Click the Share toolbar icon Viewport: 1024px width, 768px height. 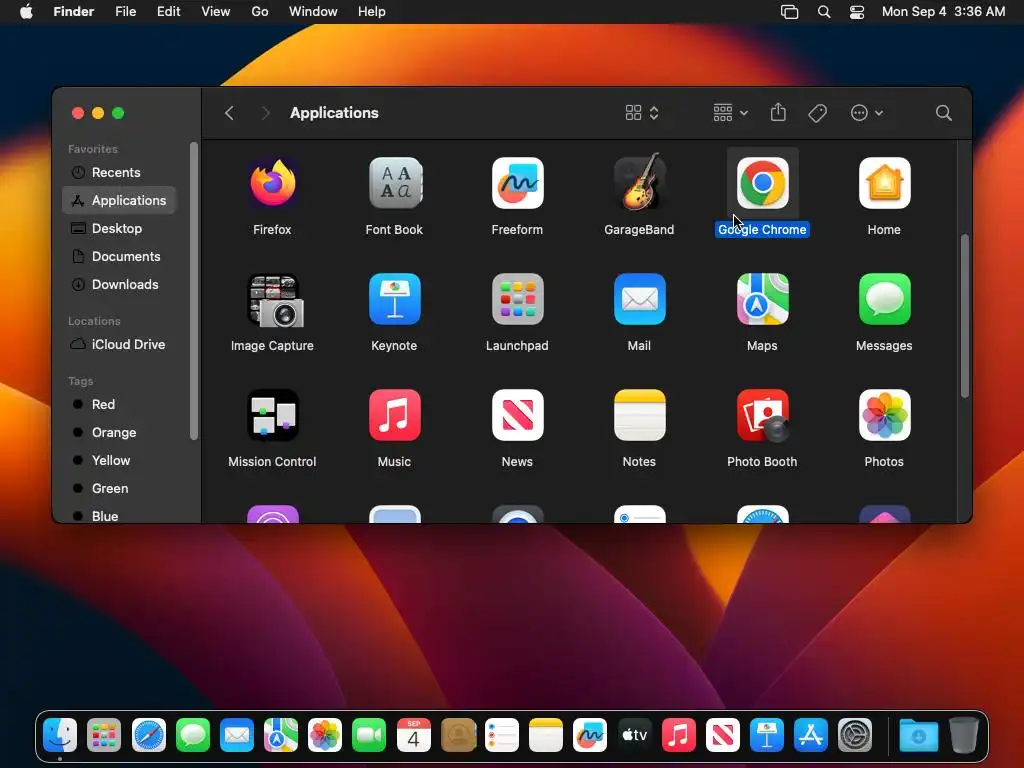778,112
